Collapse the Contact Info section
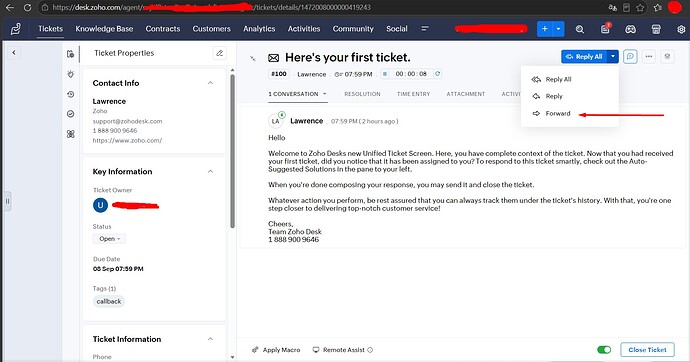 [210, 83]
